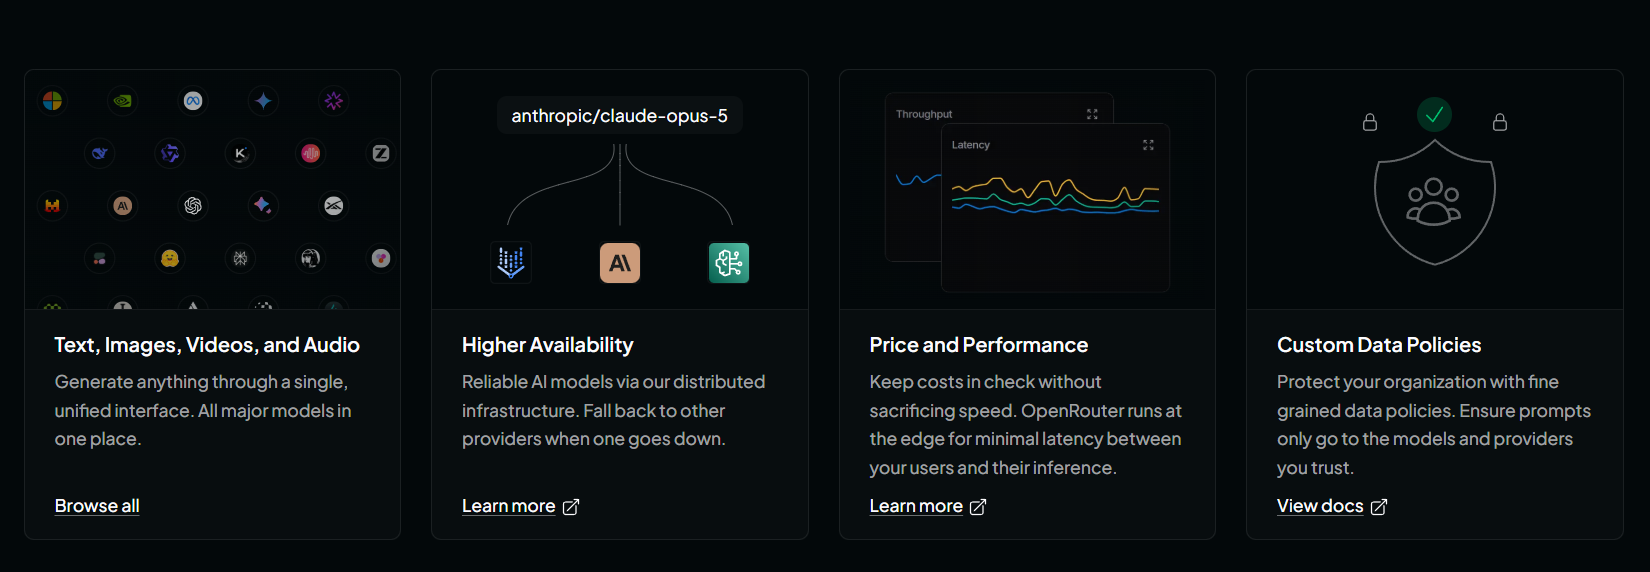This screenshot has width=1650, height=572.
Task: Open Learn more under Higher Availability
Action: (520, 506)
